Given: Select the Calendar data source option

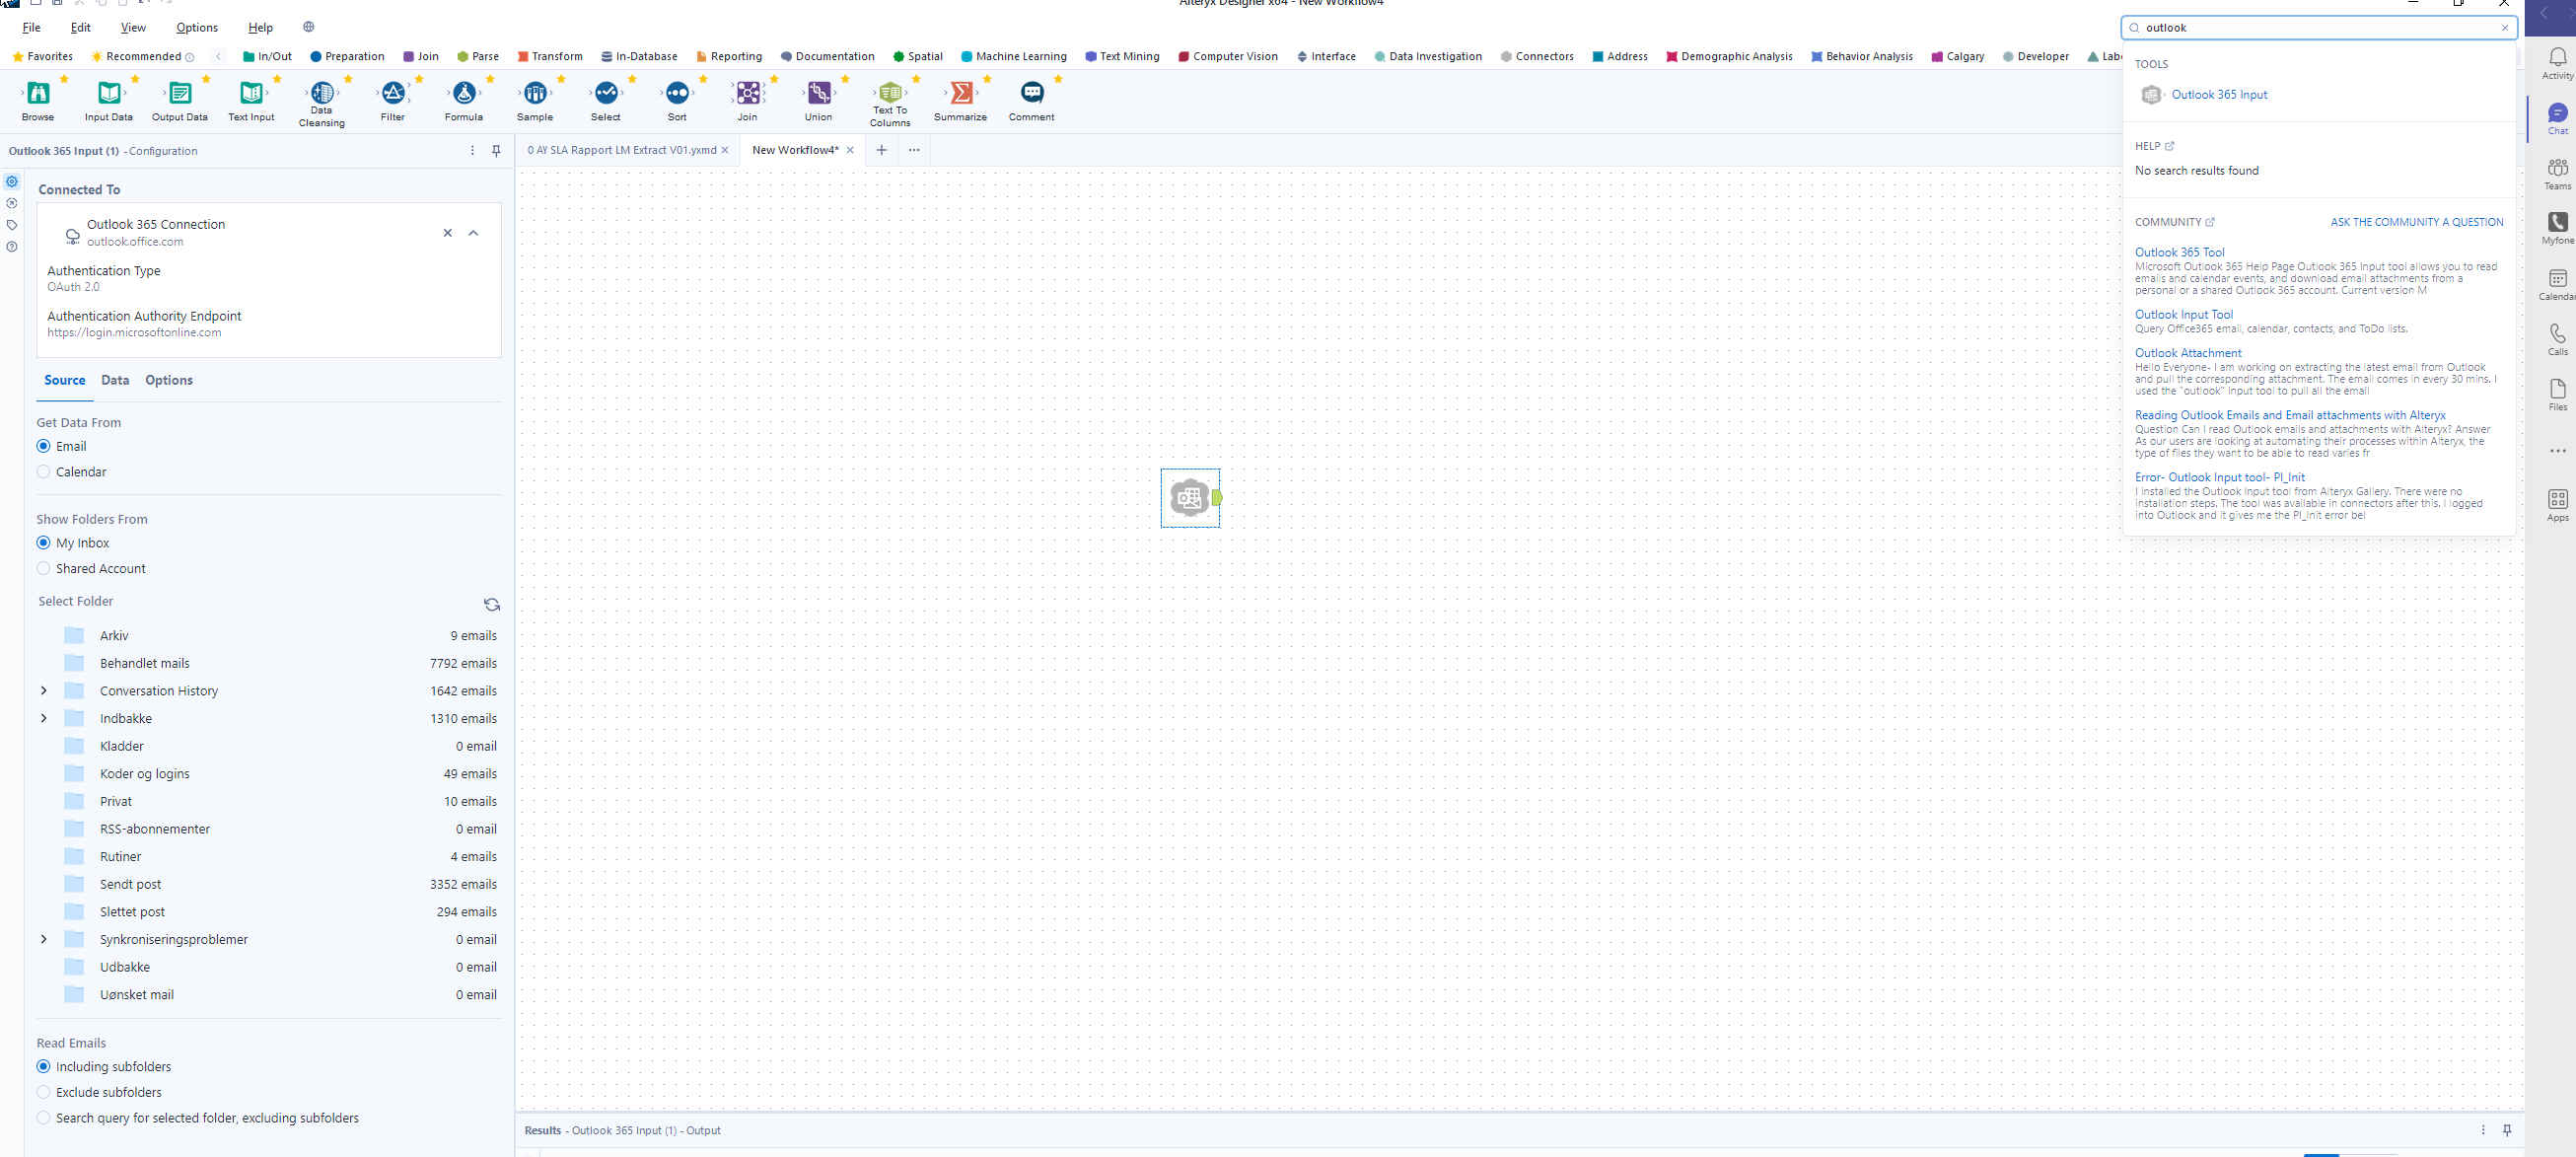Looking at the screenshot, I should (x=44, y=471).
